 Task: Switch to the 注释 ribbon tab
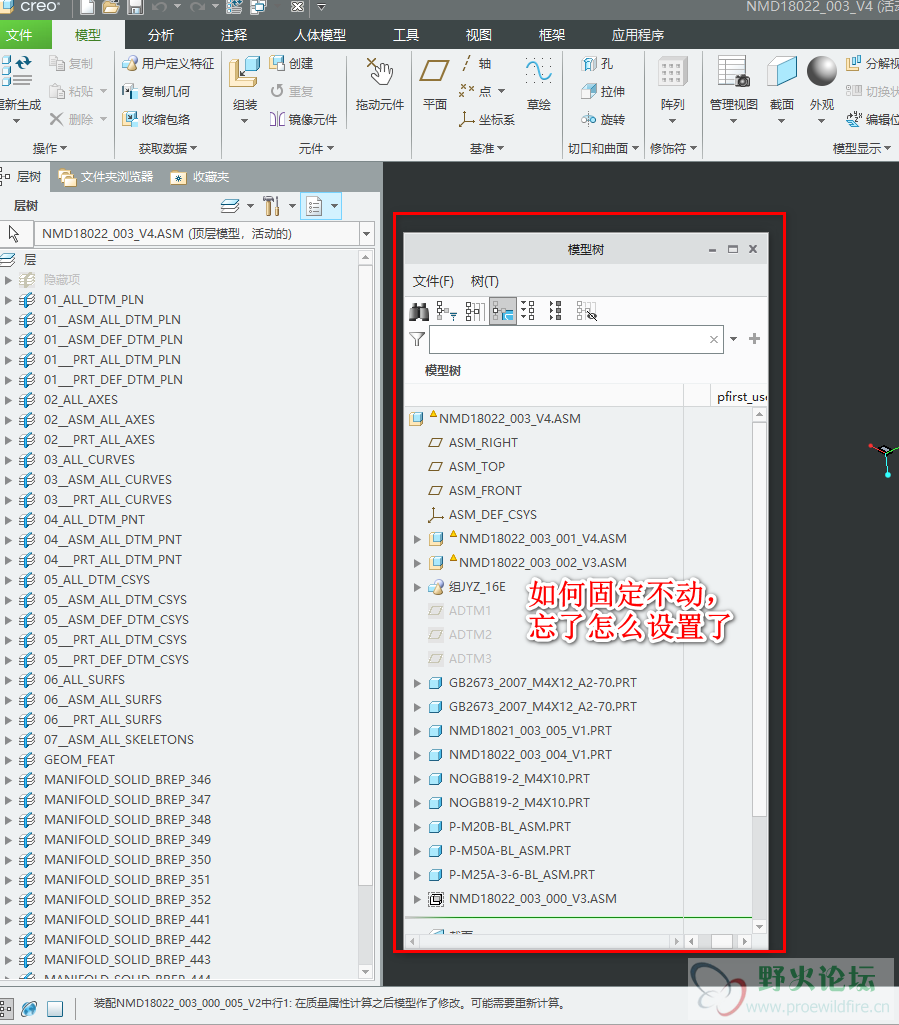233,35
